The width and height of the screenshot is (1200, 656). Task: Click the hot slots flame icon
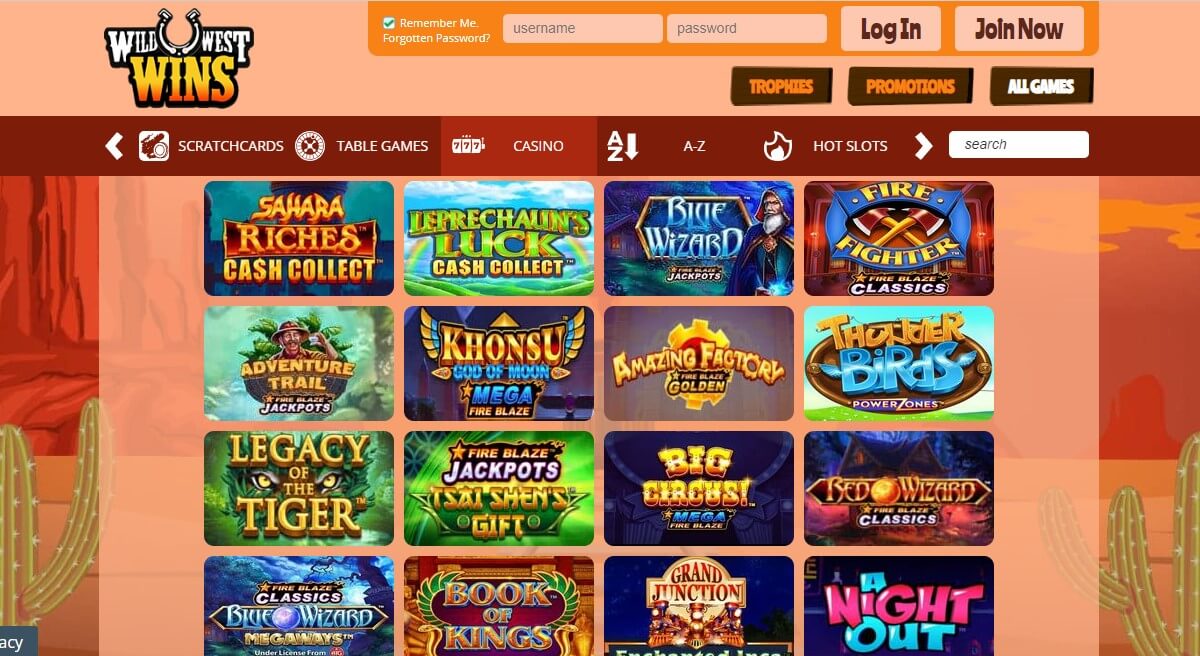coord(777,146)
